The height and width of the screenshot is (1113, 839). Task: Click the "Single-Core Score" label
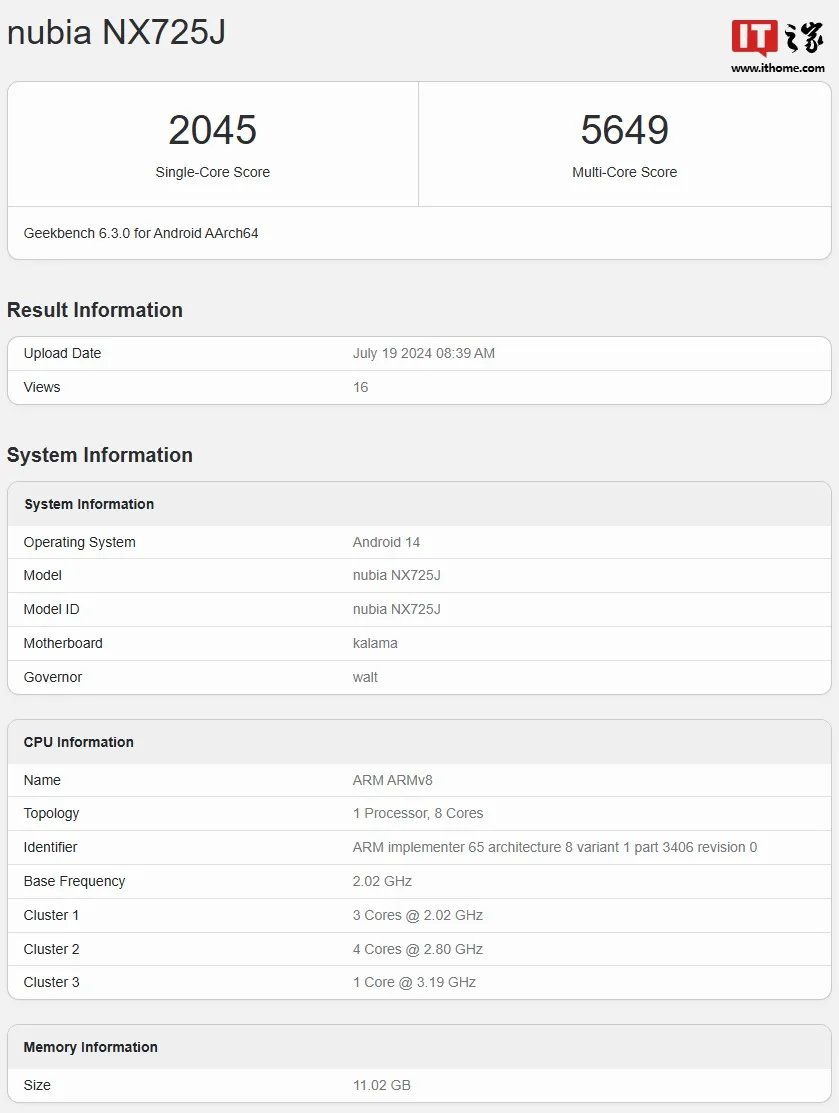(212, 172)
